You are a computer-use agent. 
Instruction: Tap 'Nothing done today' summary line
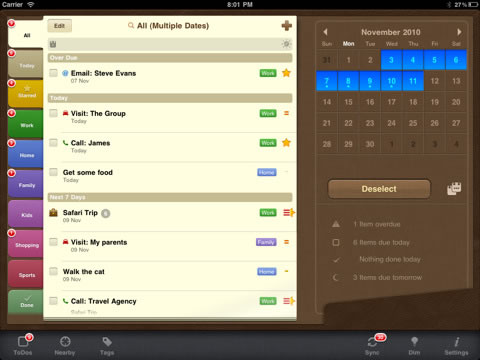(x=390, y=259)
